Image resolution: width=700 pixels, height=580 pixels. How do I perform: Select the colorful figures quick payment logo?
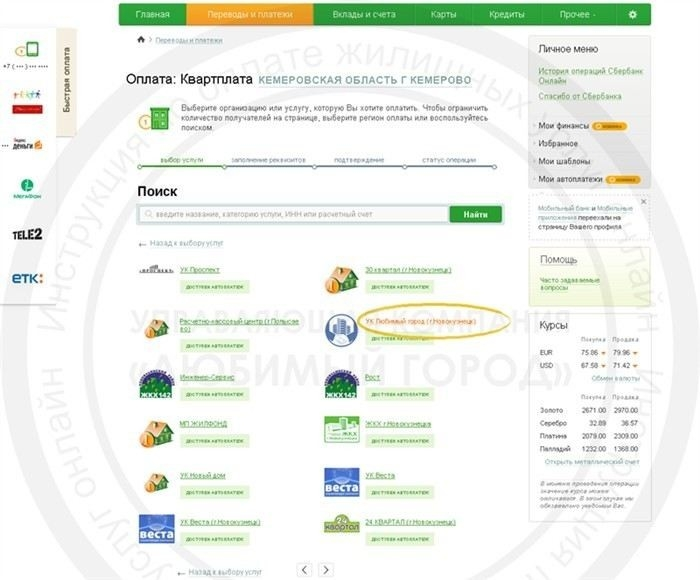click(x=27, y=101)
